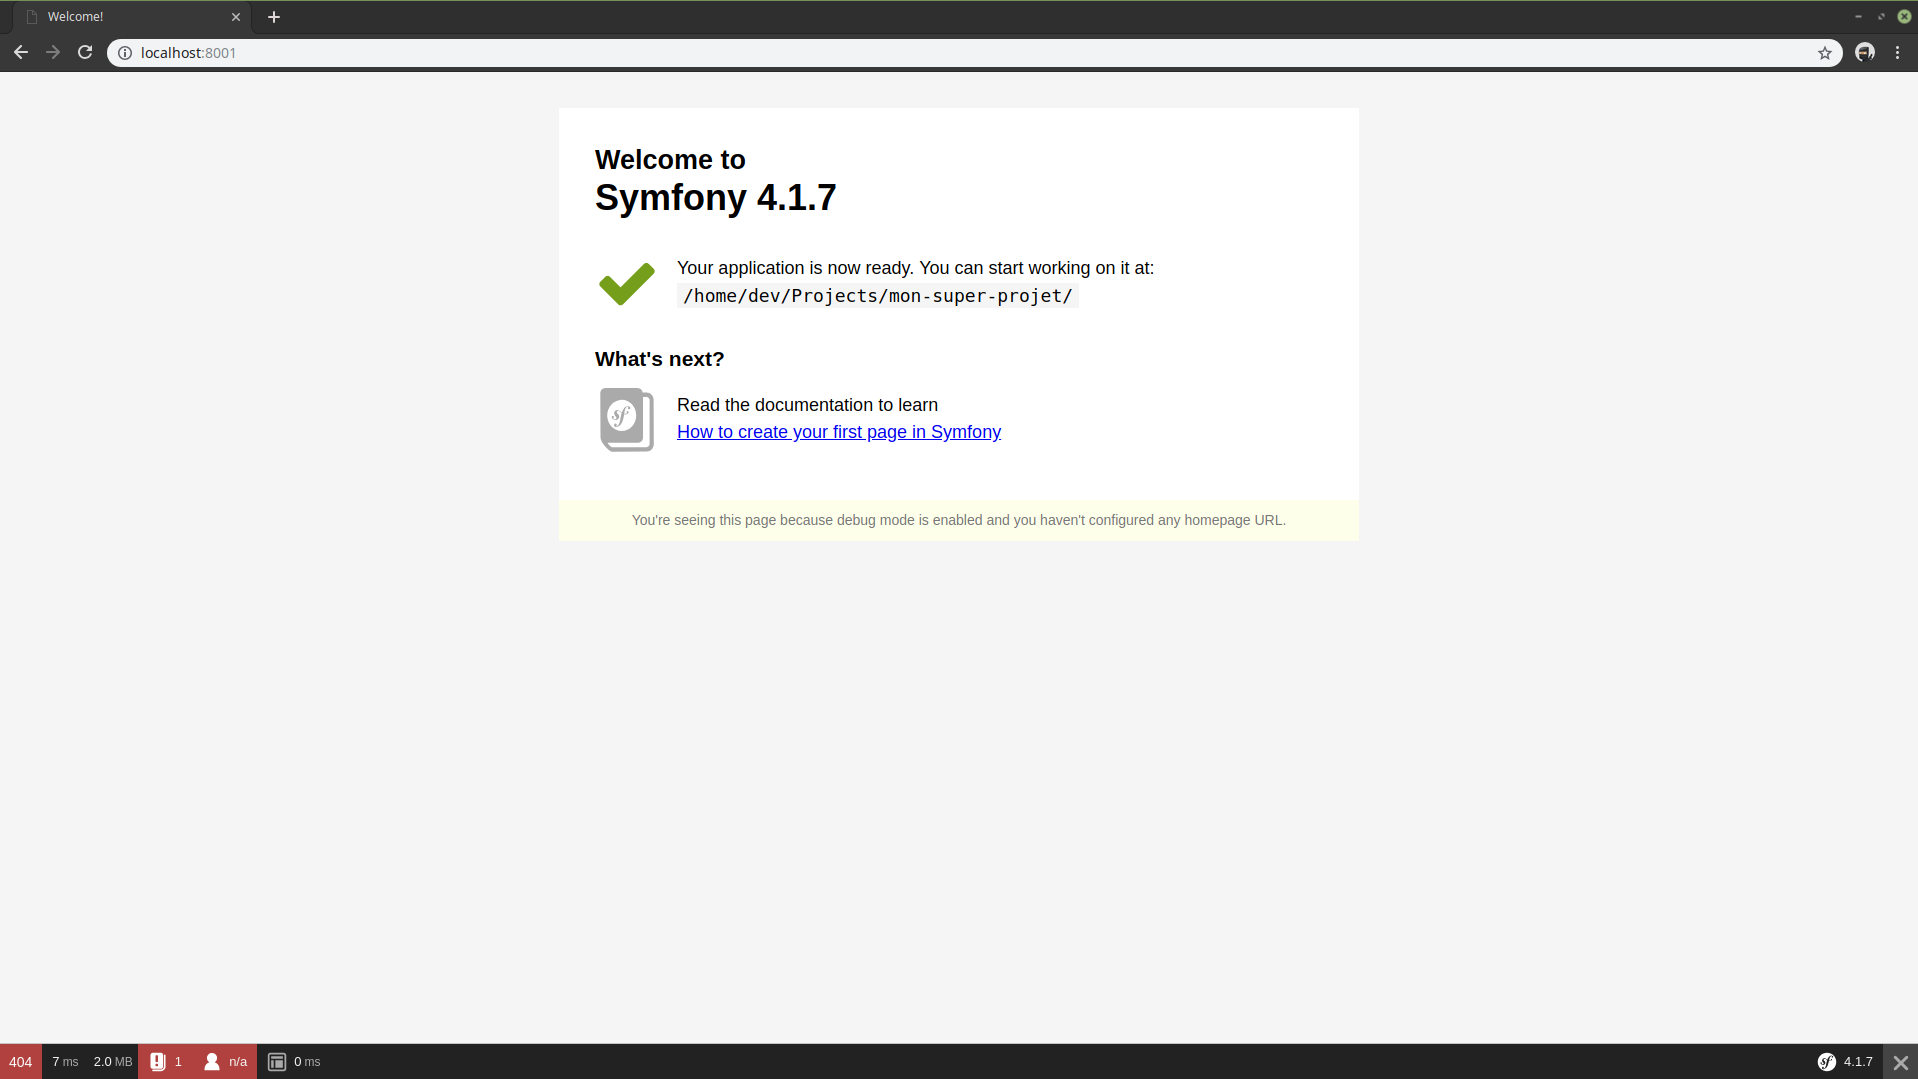The width and height of the screenshot is (1918, 1079).
Task: Open the Symfony 4.1.7 logo panel
Action: [1845, 1062]
